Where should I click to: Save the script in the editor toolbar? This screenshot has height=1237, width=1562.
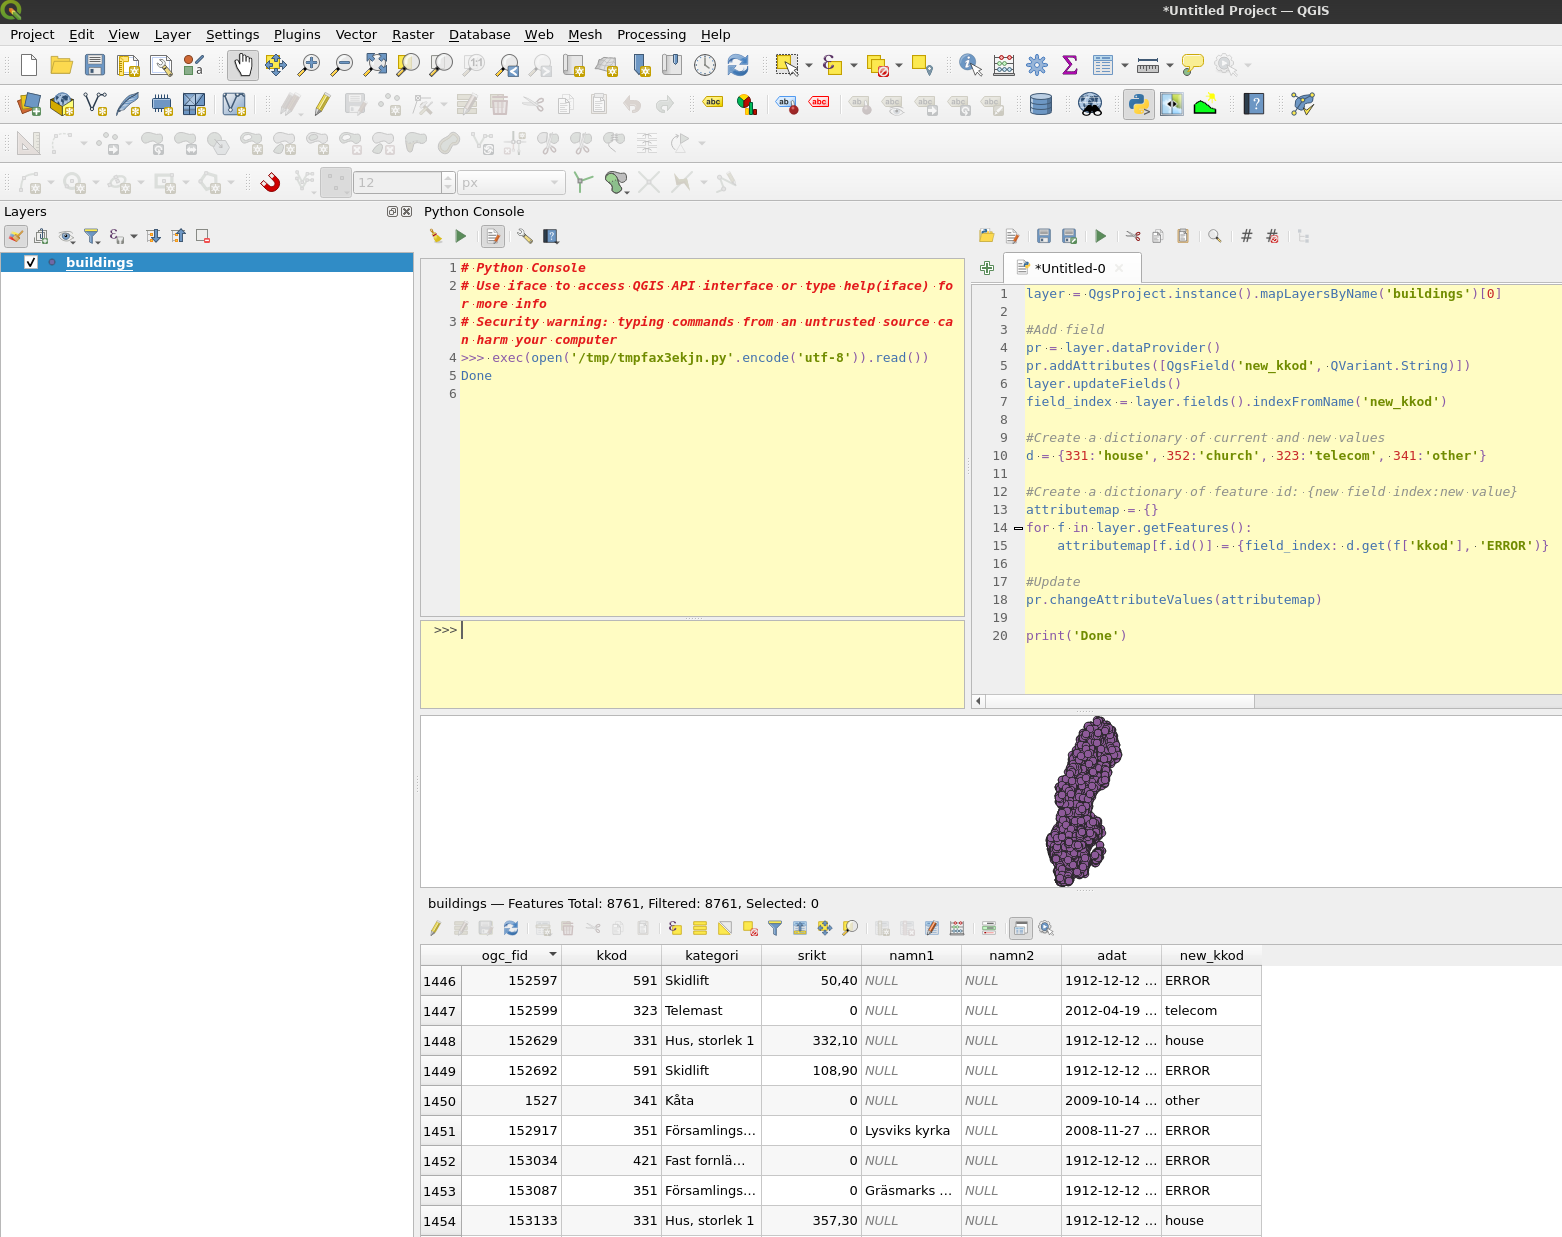coord(1043,236)
